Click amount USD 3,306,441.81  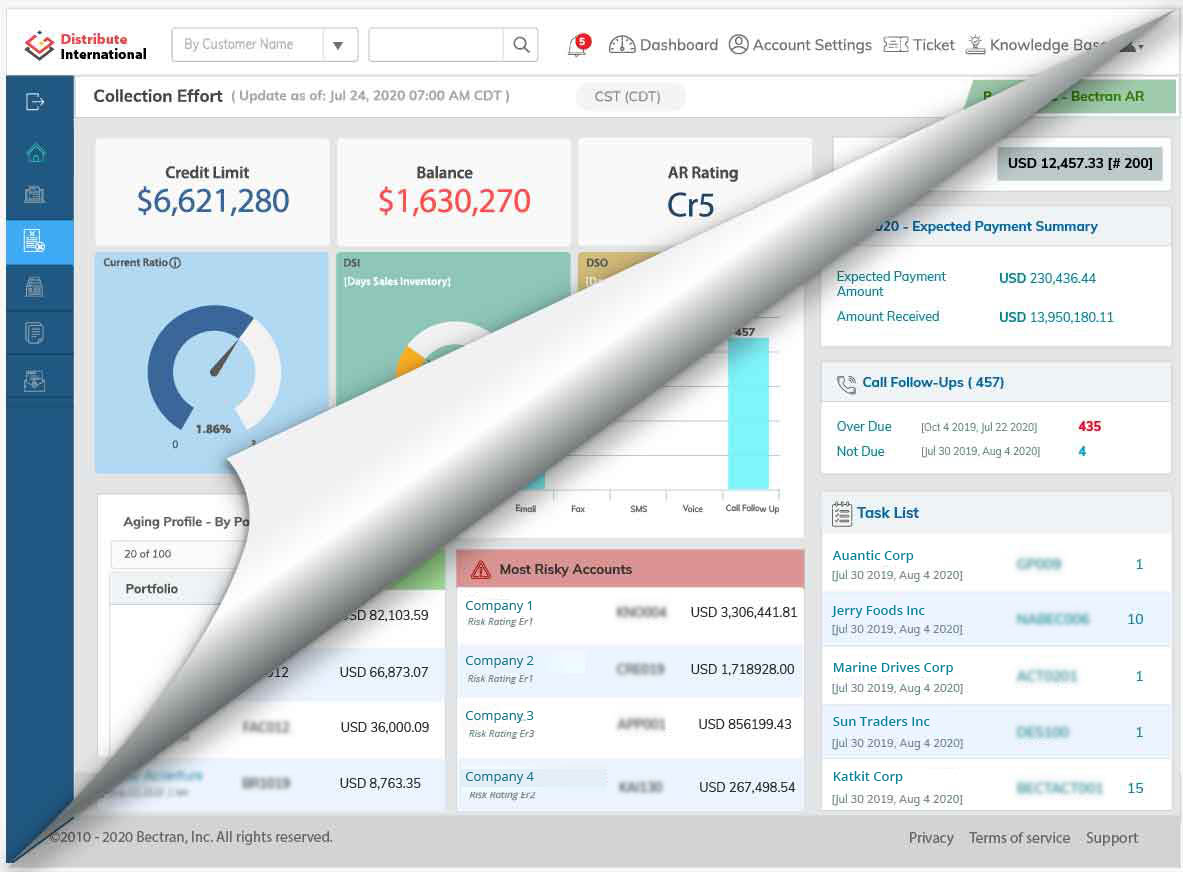pyautogui.click(x=744, y=613)
